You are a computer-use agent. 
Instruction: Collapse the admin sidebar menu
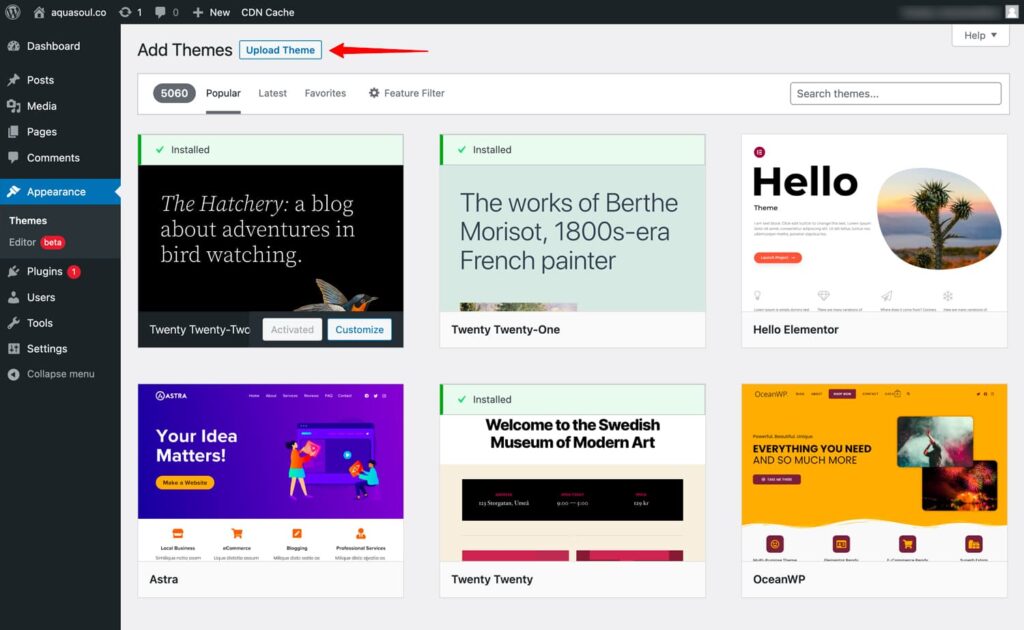[x=60, y=374]
